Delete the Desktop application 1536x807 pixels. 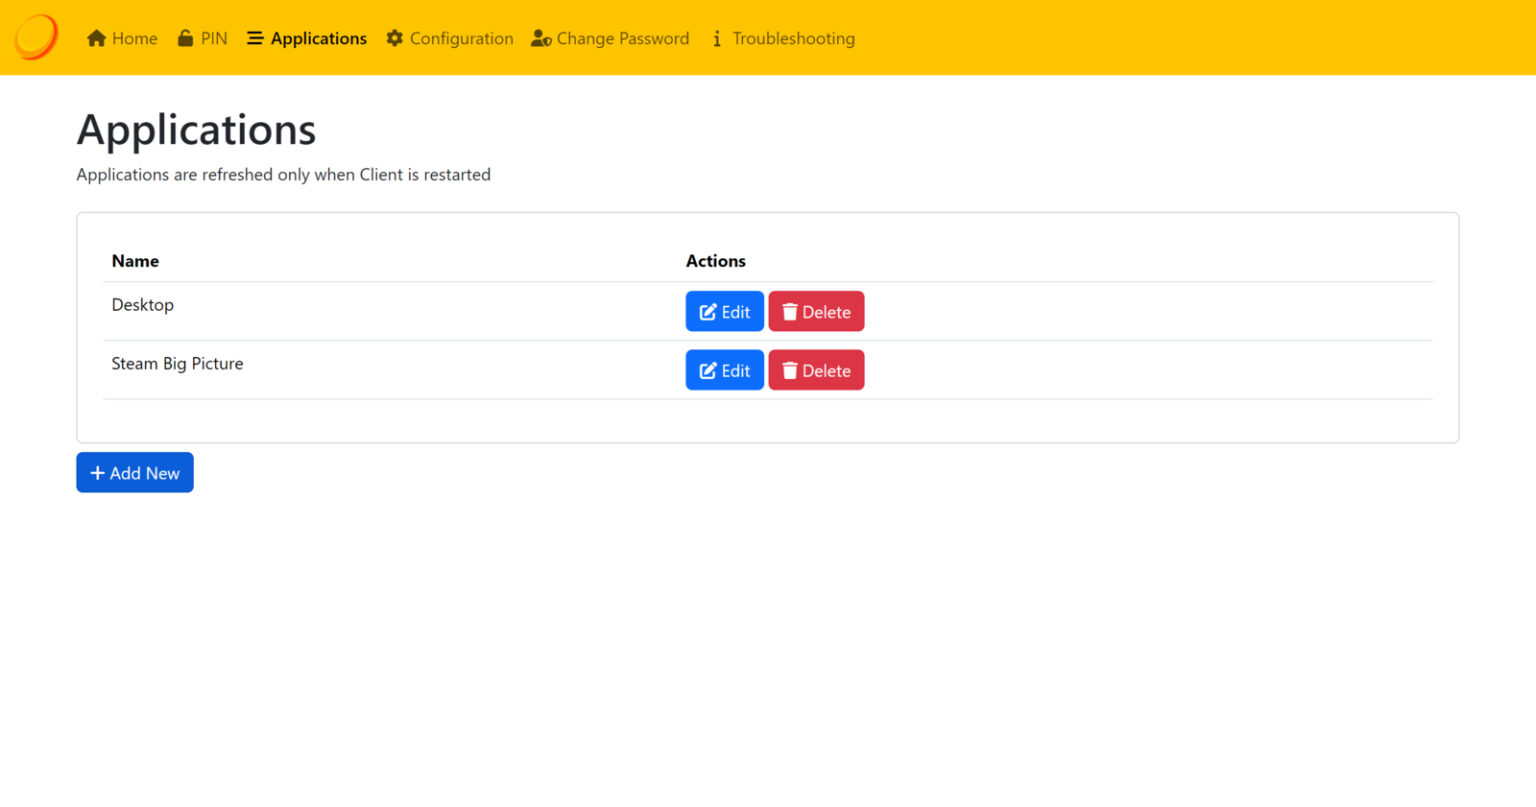pos(816,311)
